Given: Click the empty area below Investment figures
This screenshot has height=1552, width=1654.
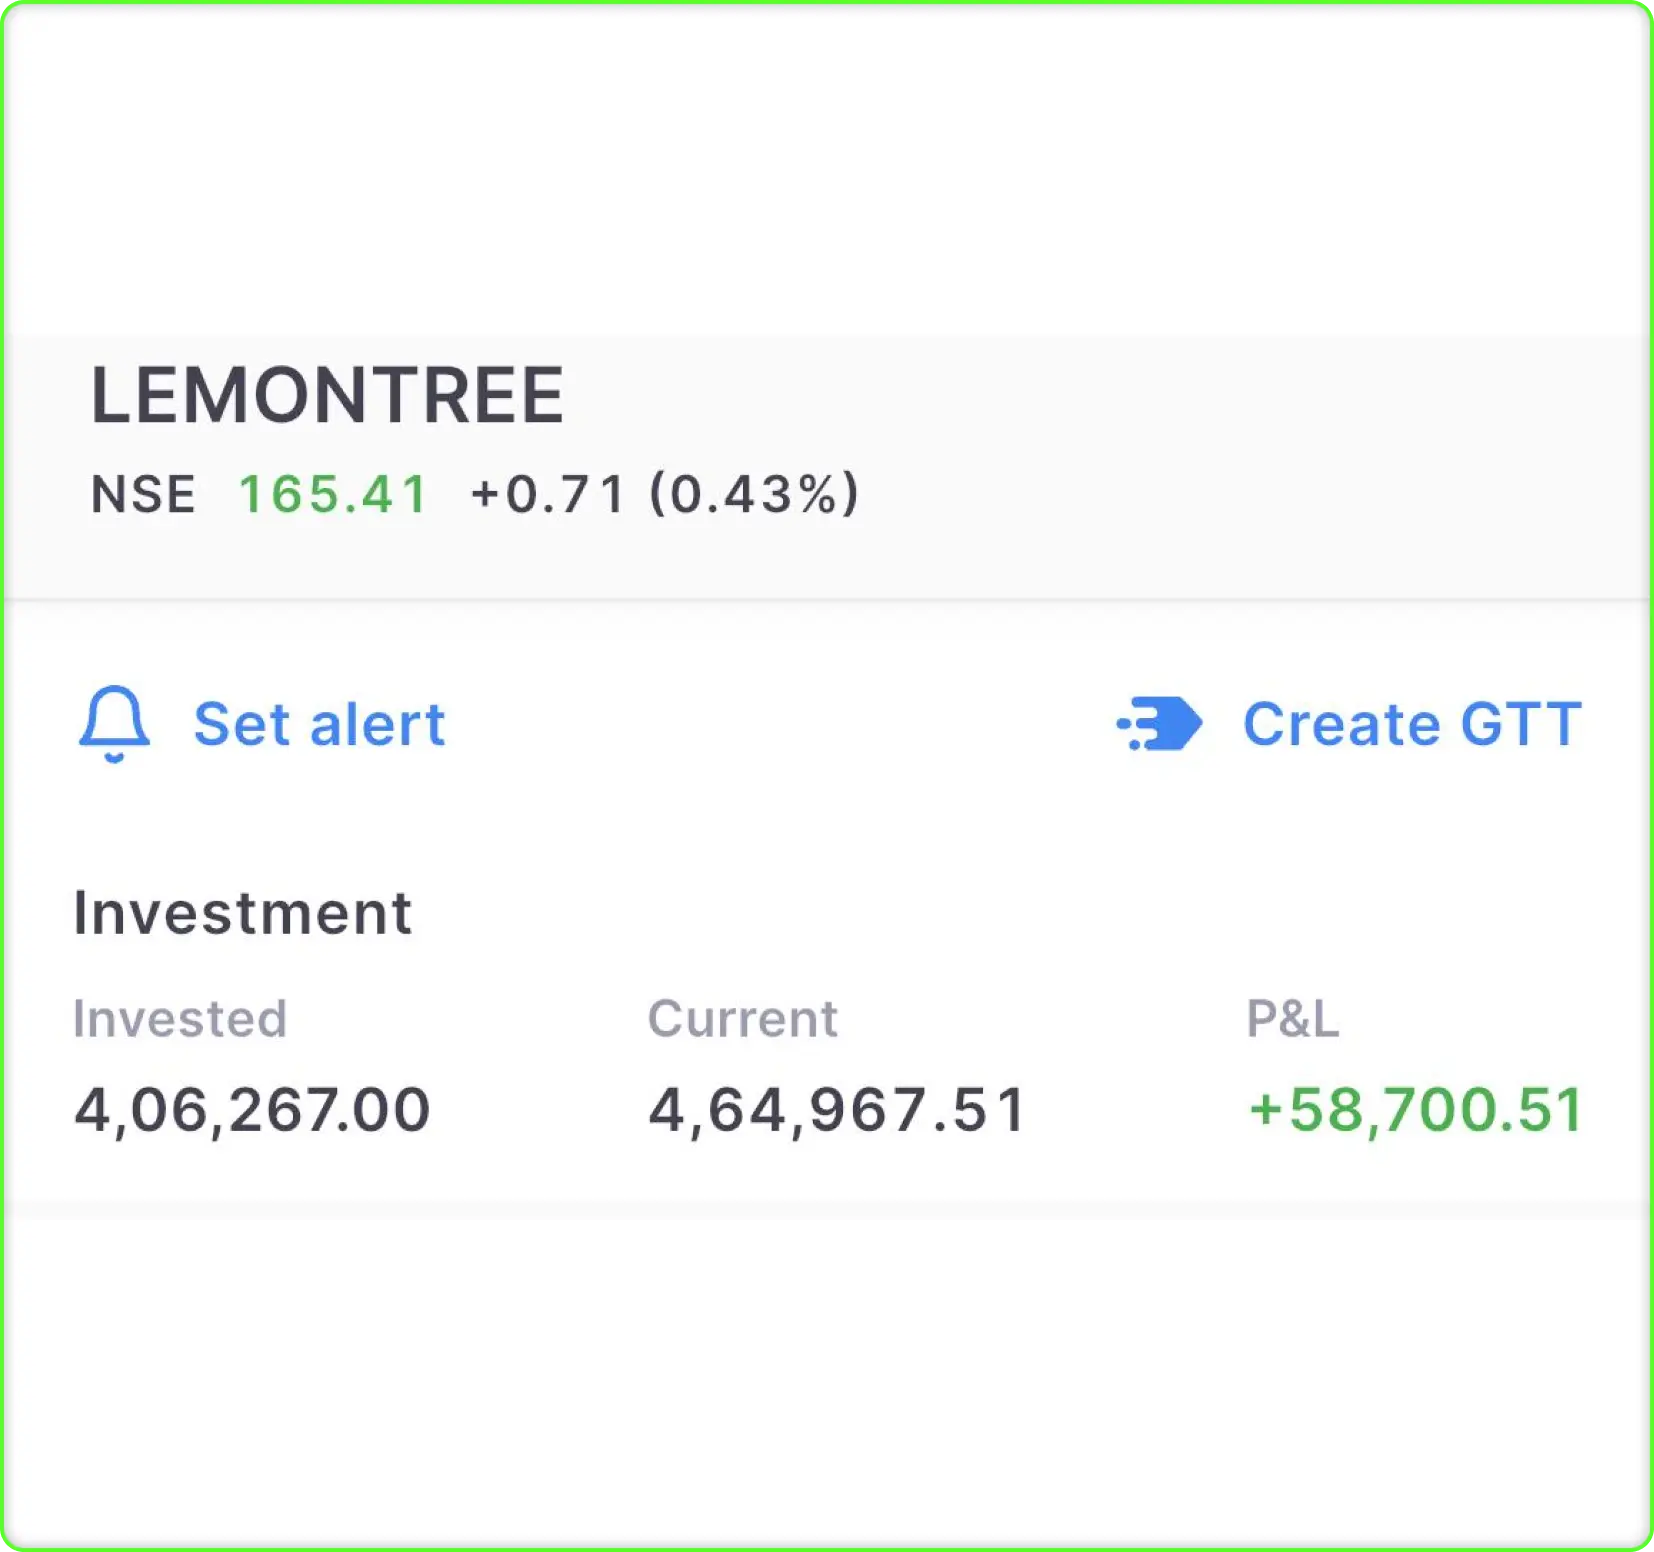Looking at the screenshot, I should coord(827,1380).
